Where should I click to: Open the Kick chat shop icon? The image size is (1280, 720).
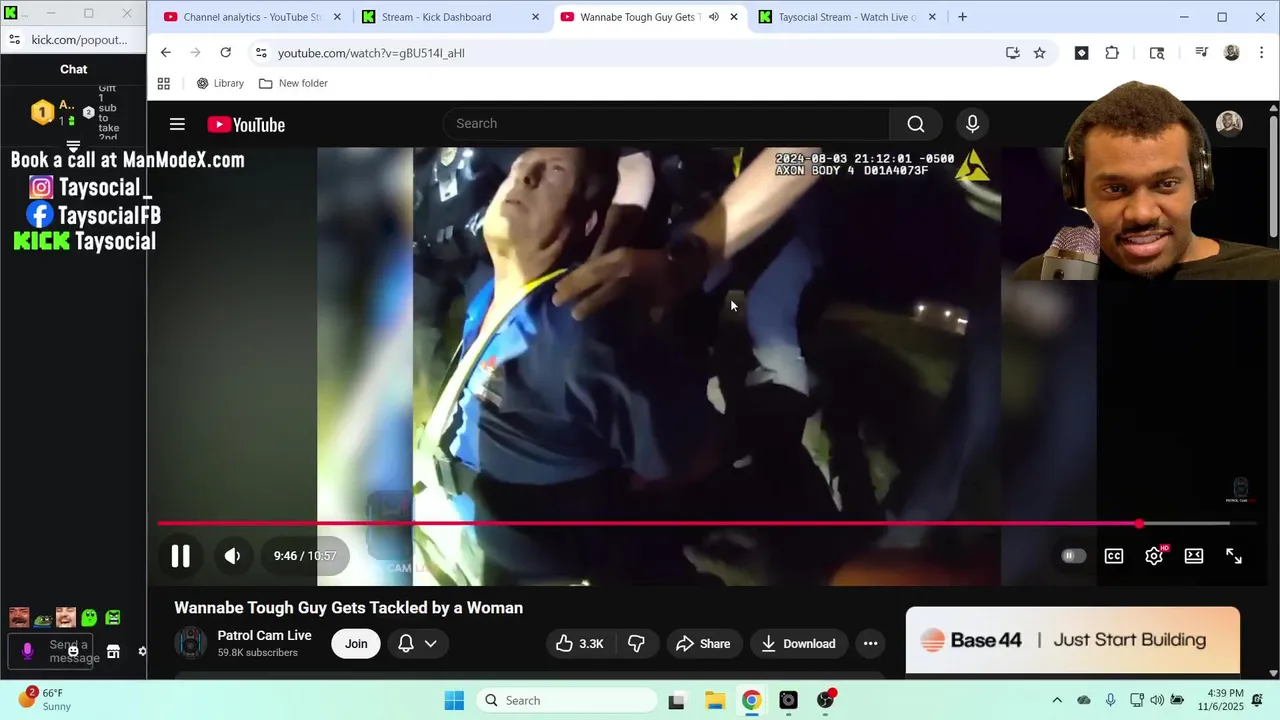[113, 651]
